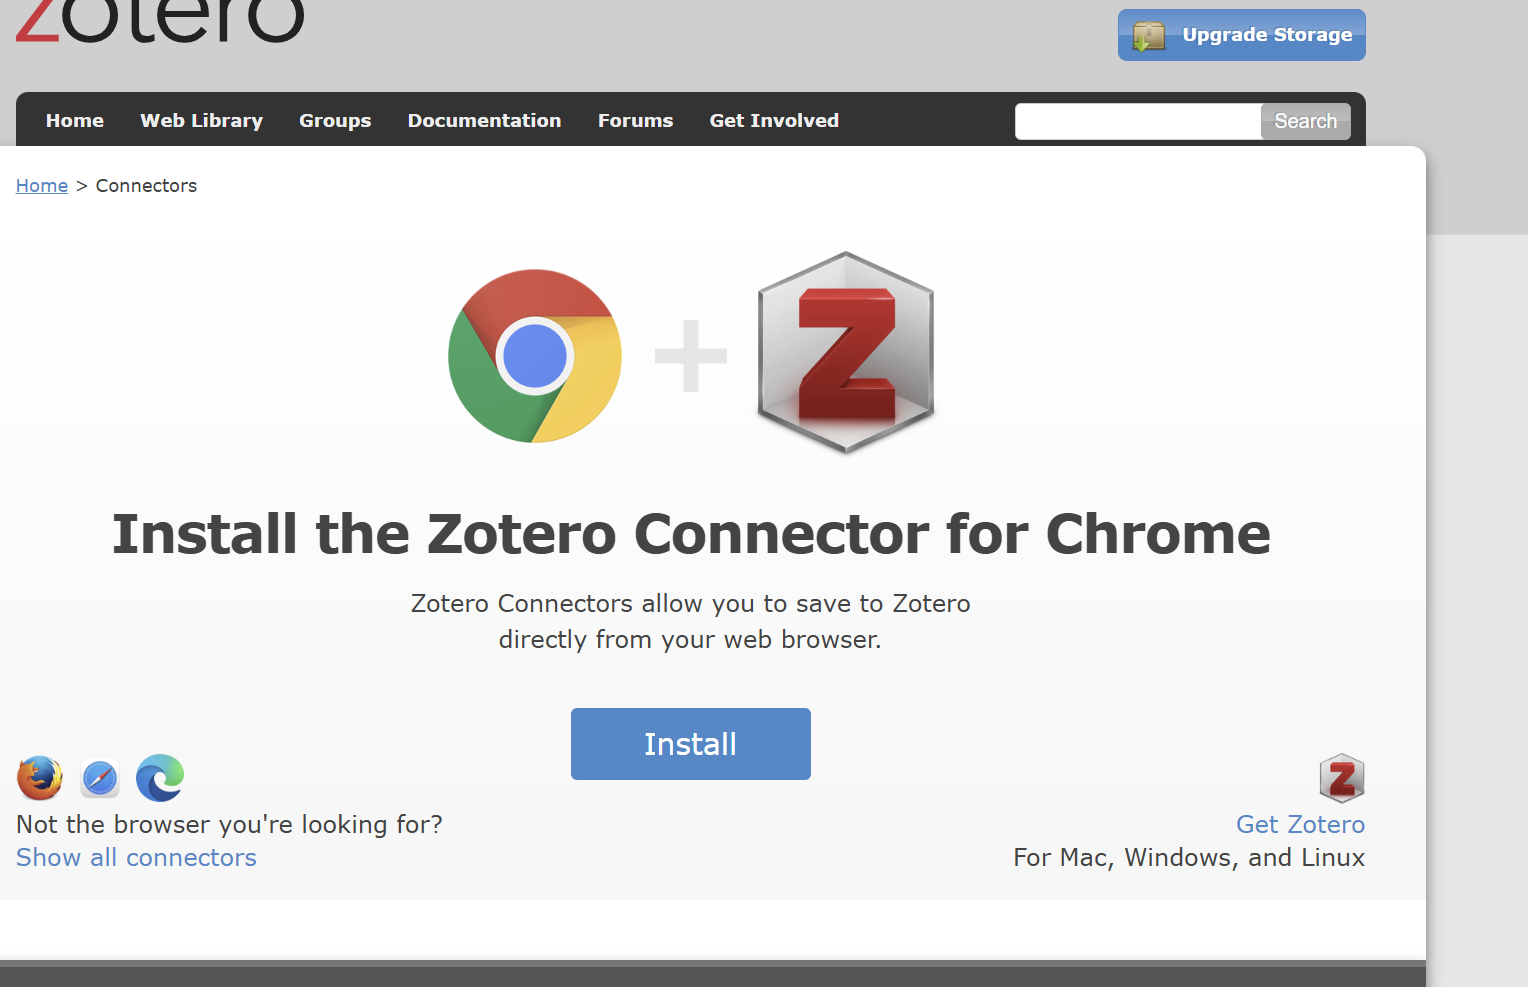Click small Zotero icon above Get Zotero

tap(1342, 778)
